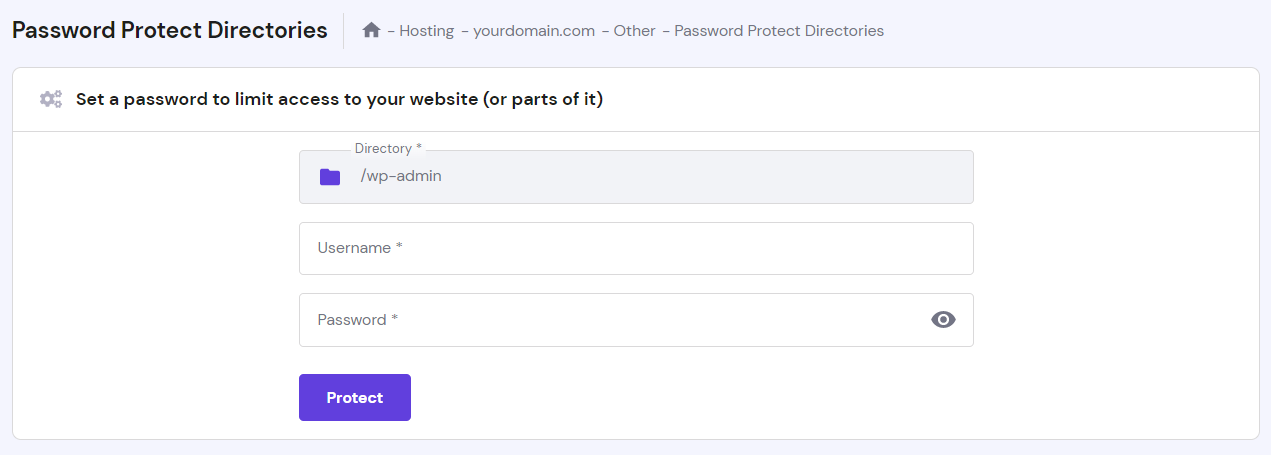Click the red asterisk next to Directory
Image resolution: width=1271 pixels, height=455 pixels.
pos(419,147)
